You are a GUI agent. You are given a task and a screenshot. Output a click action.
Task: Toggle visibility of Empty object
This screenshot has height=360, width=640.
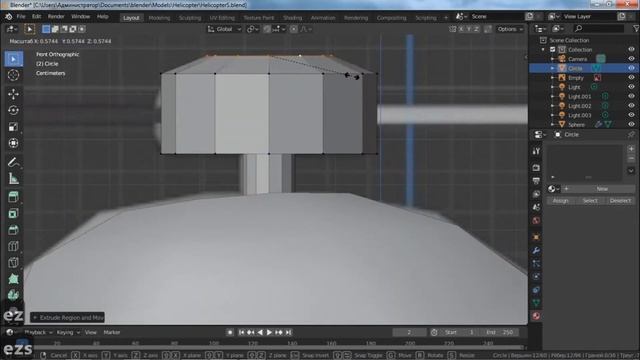tap(631, 78)
